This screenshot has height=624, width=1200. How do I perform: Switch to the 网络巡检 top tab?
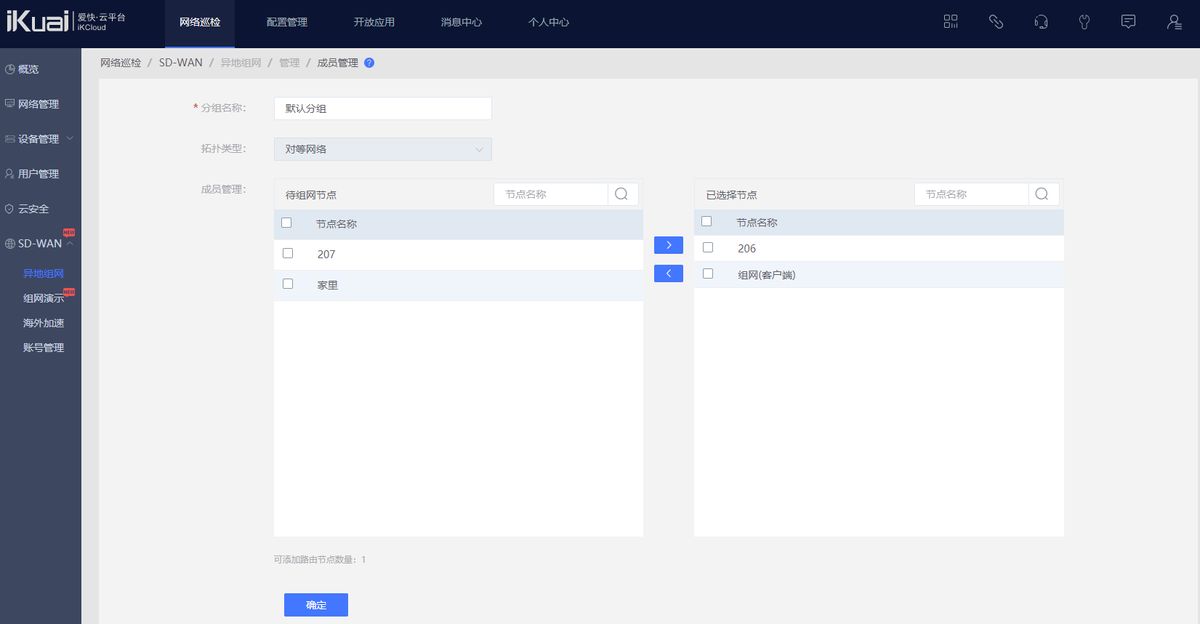coord(200,22)
